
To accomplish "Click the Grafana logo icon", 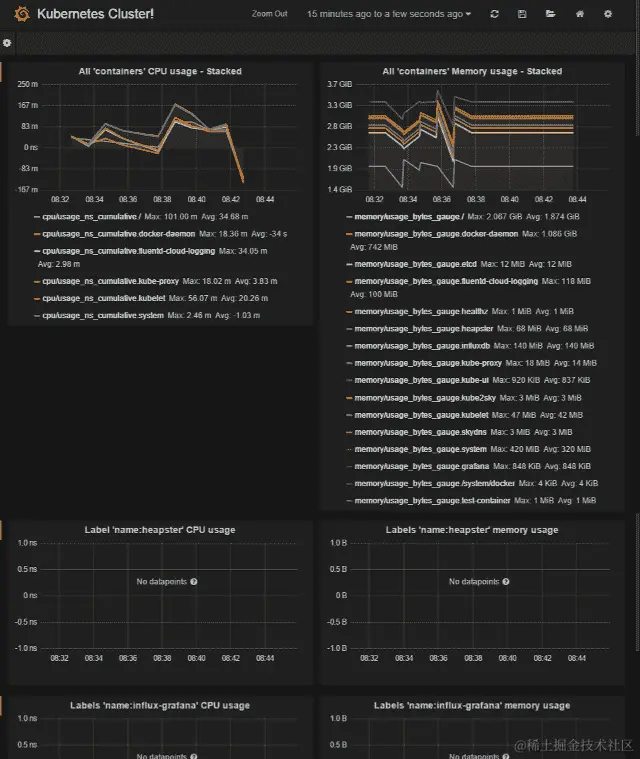I will point(22,14).
